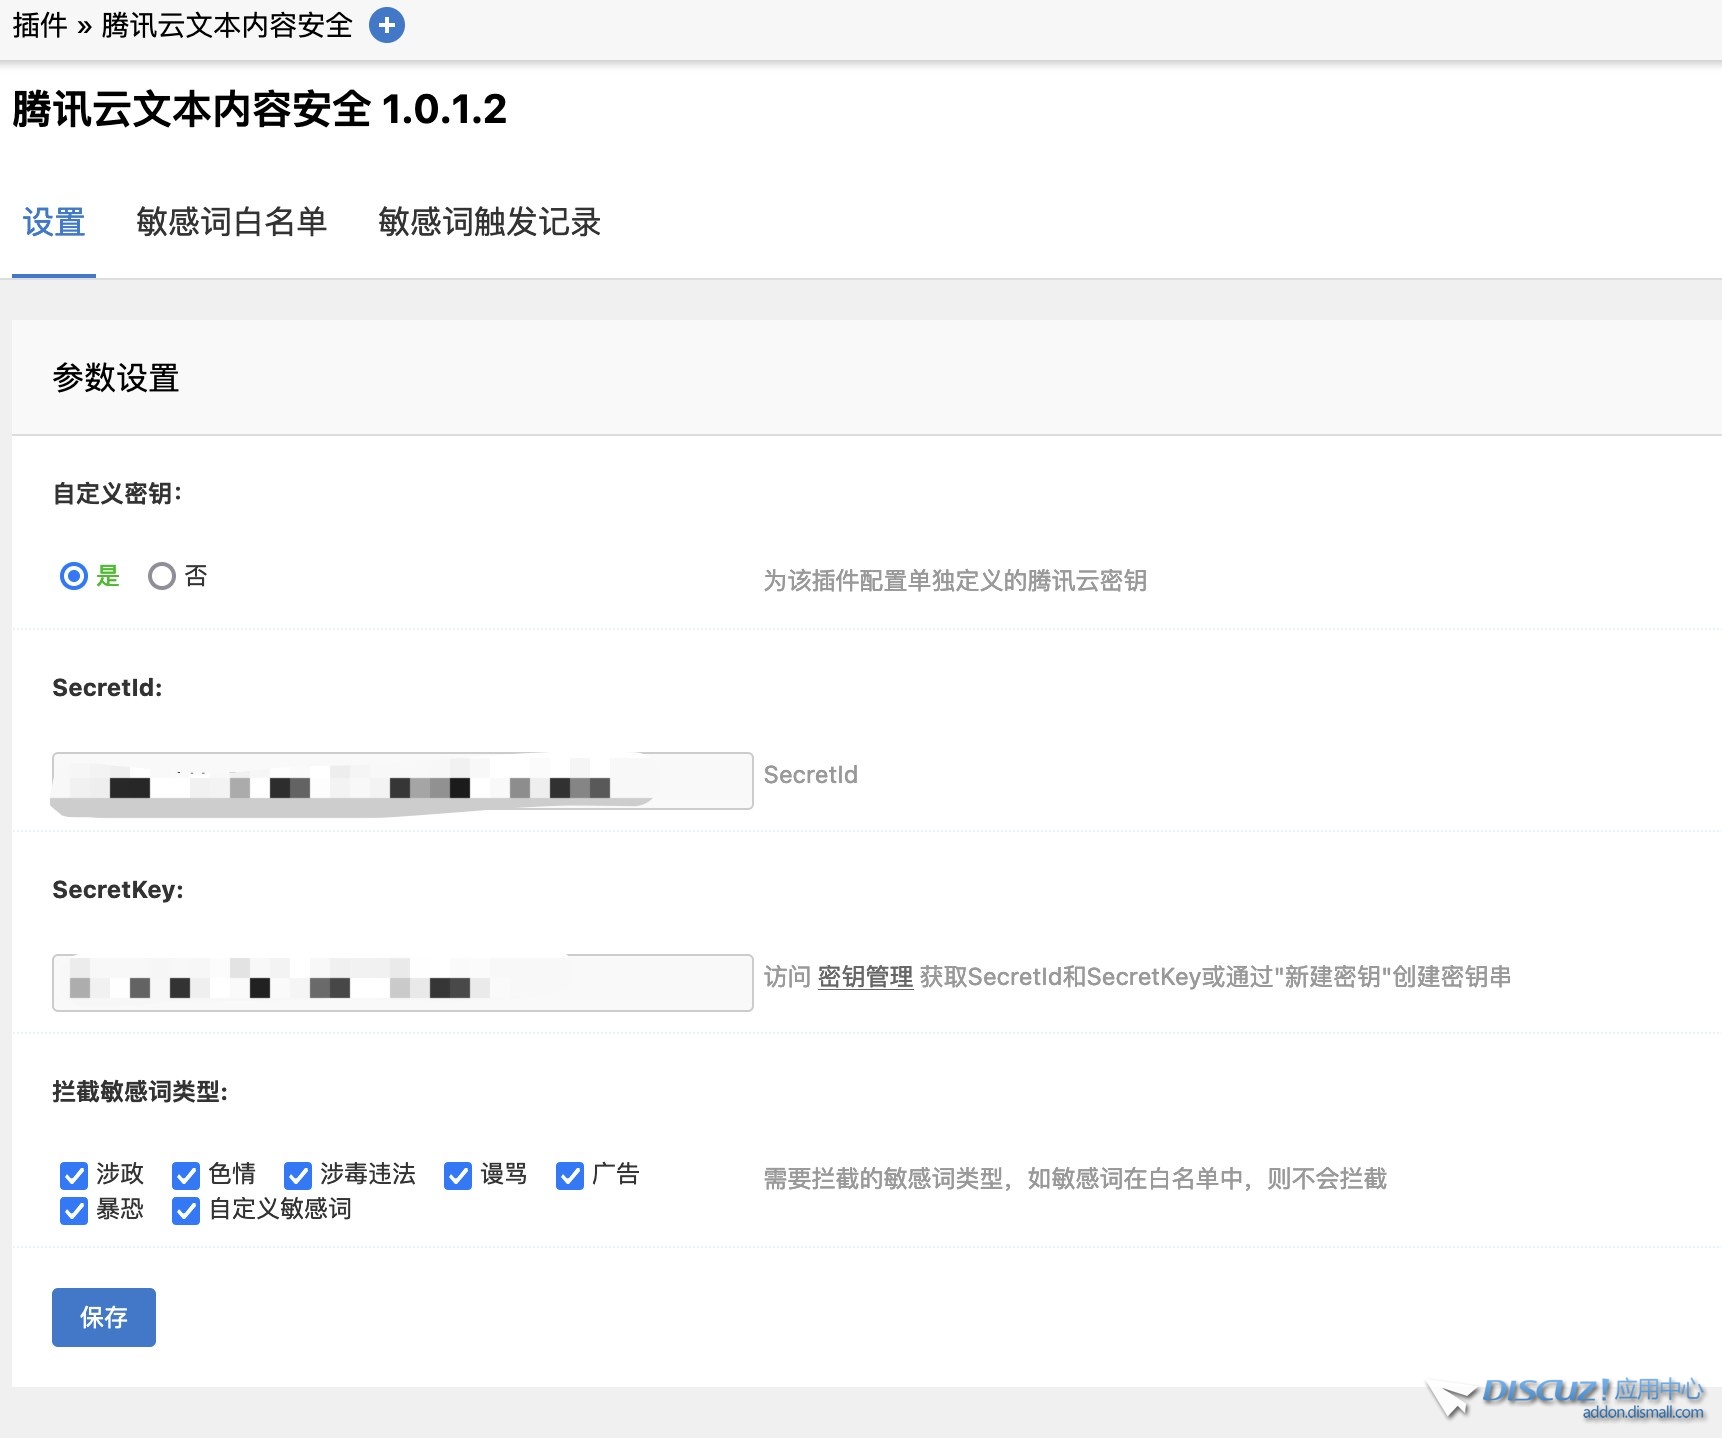Disable the 自定义敏感词 checkbox

pyautogui.click(x=186, y=1211)
